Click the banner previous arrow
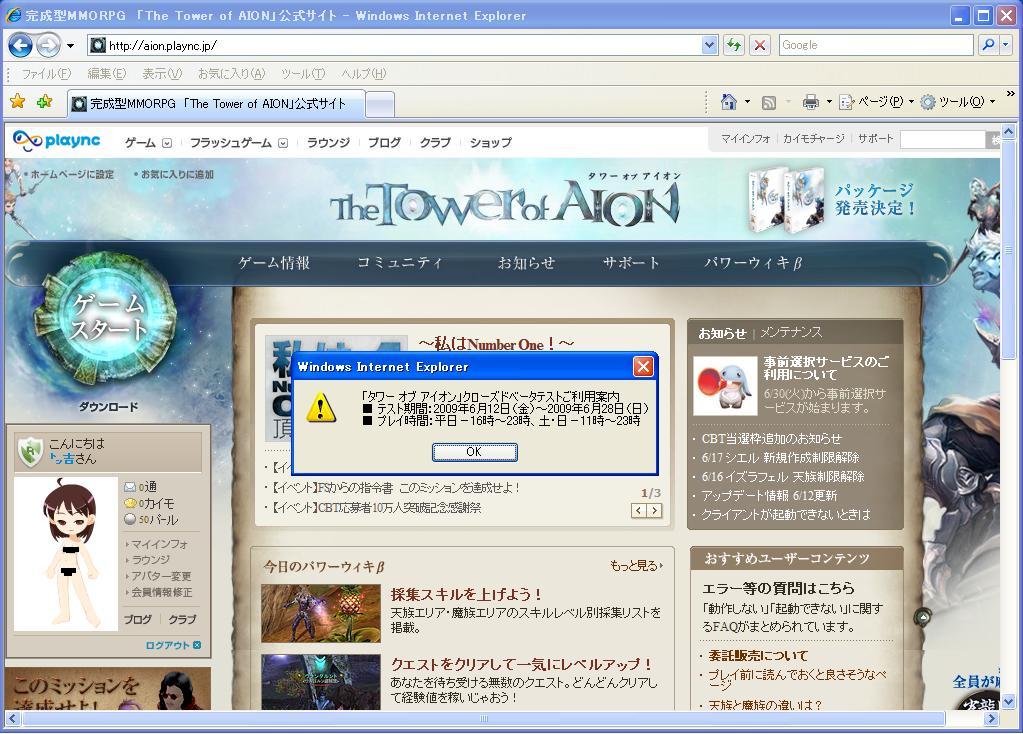 click(x=639, y=511)
